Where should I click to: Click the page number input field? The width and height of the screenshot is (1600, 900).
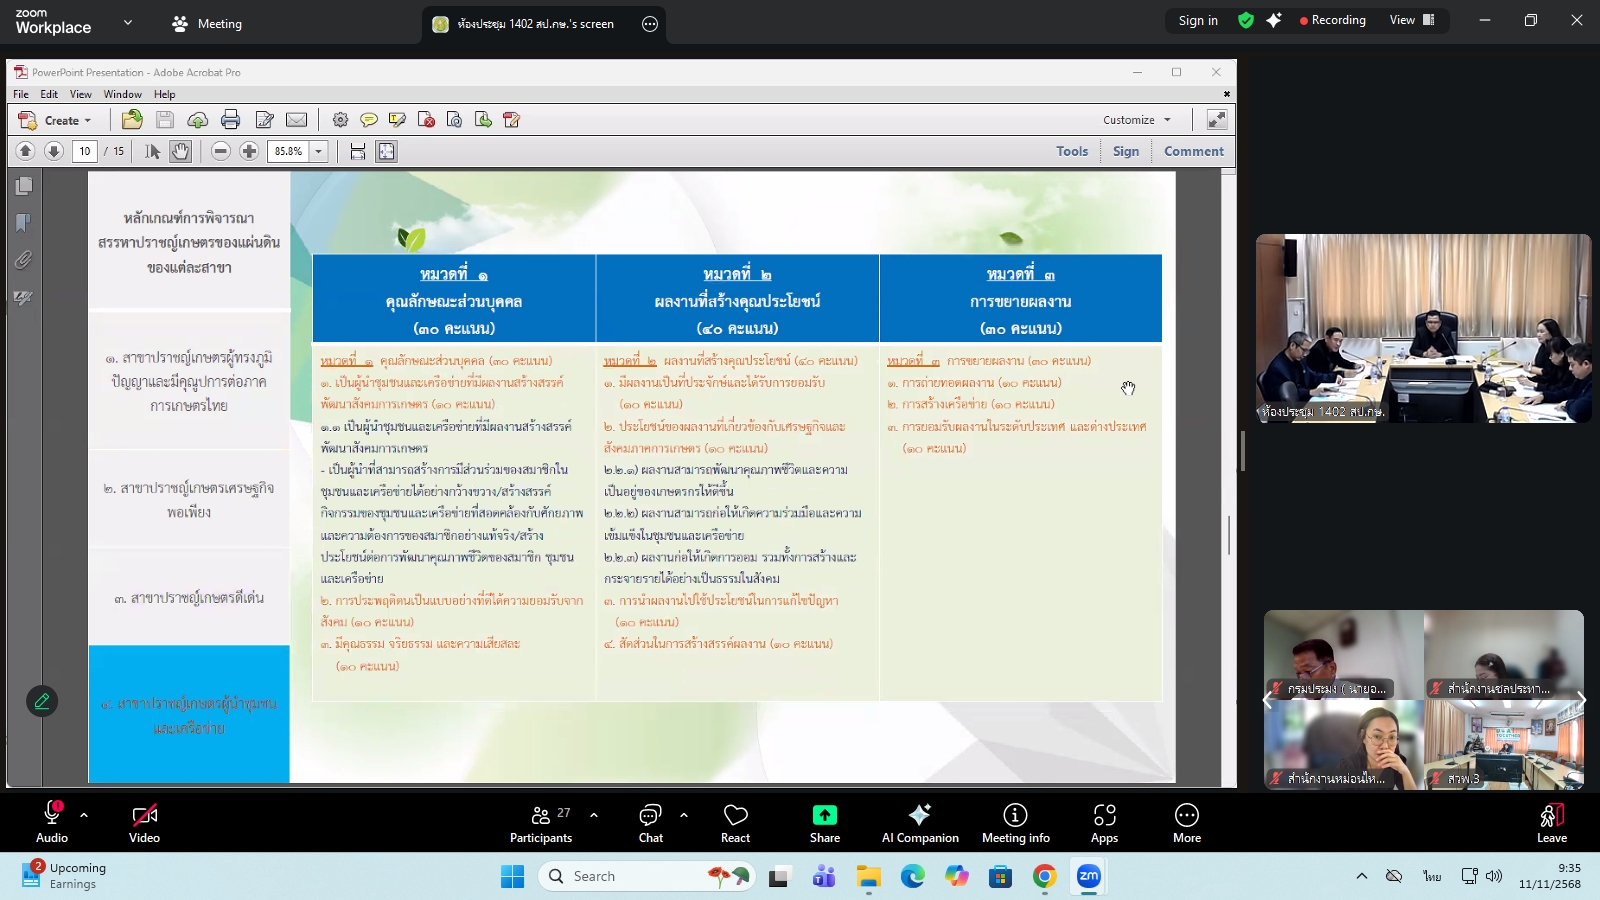[x=86, y=151]
